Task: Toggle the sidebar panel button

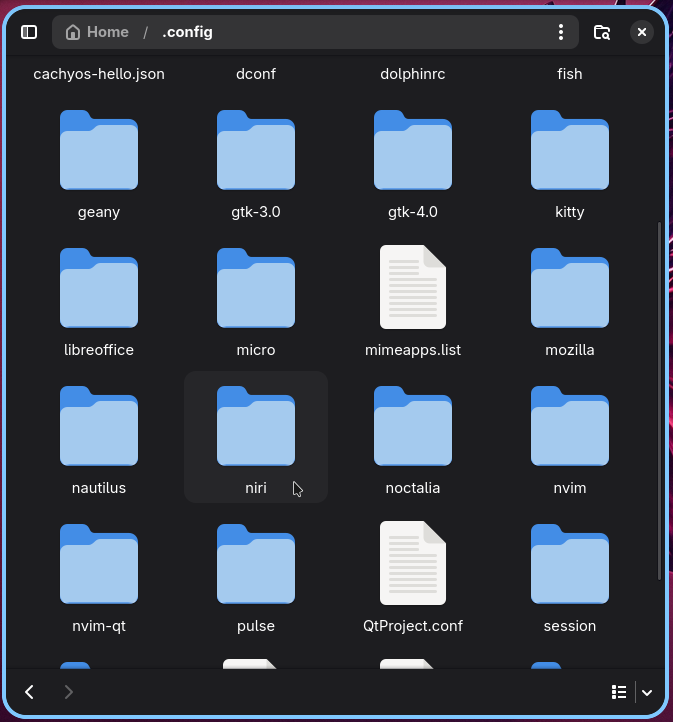Action: [x=29, y=32]
